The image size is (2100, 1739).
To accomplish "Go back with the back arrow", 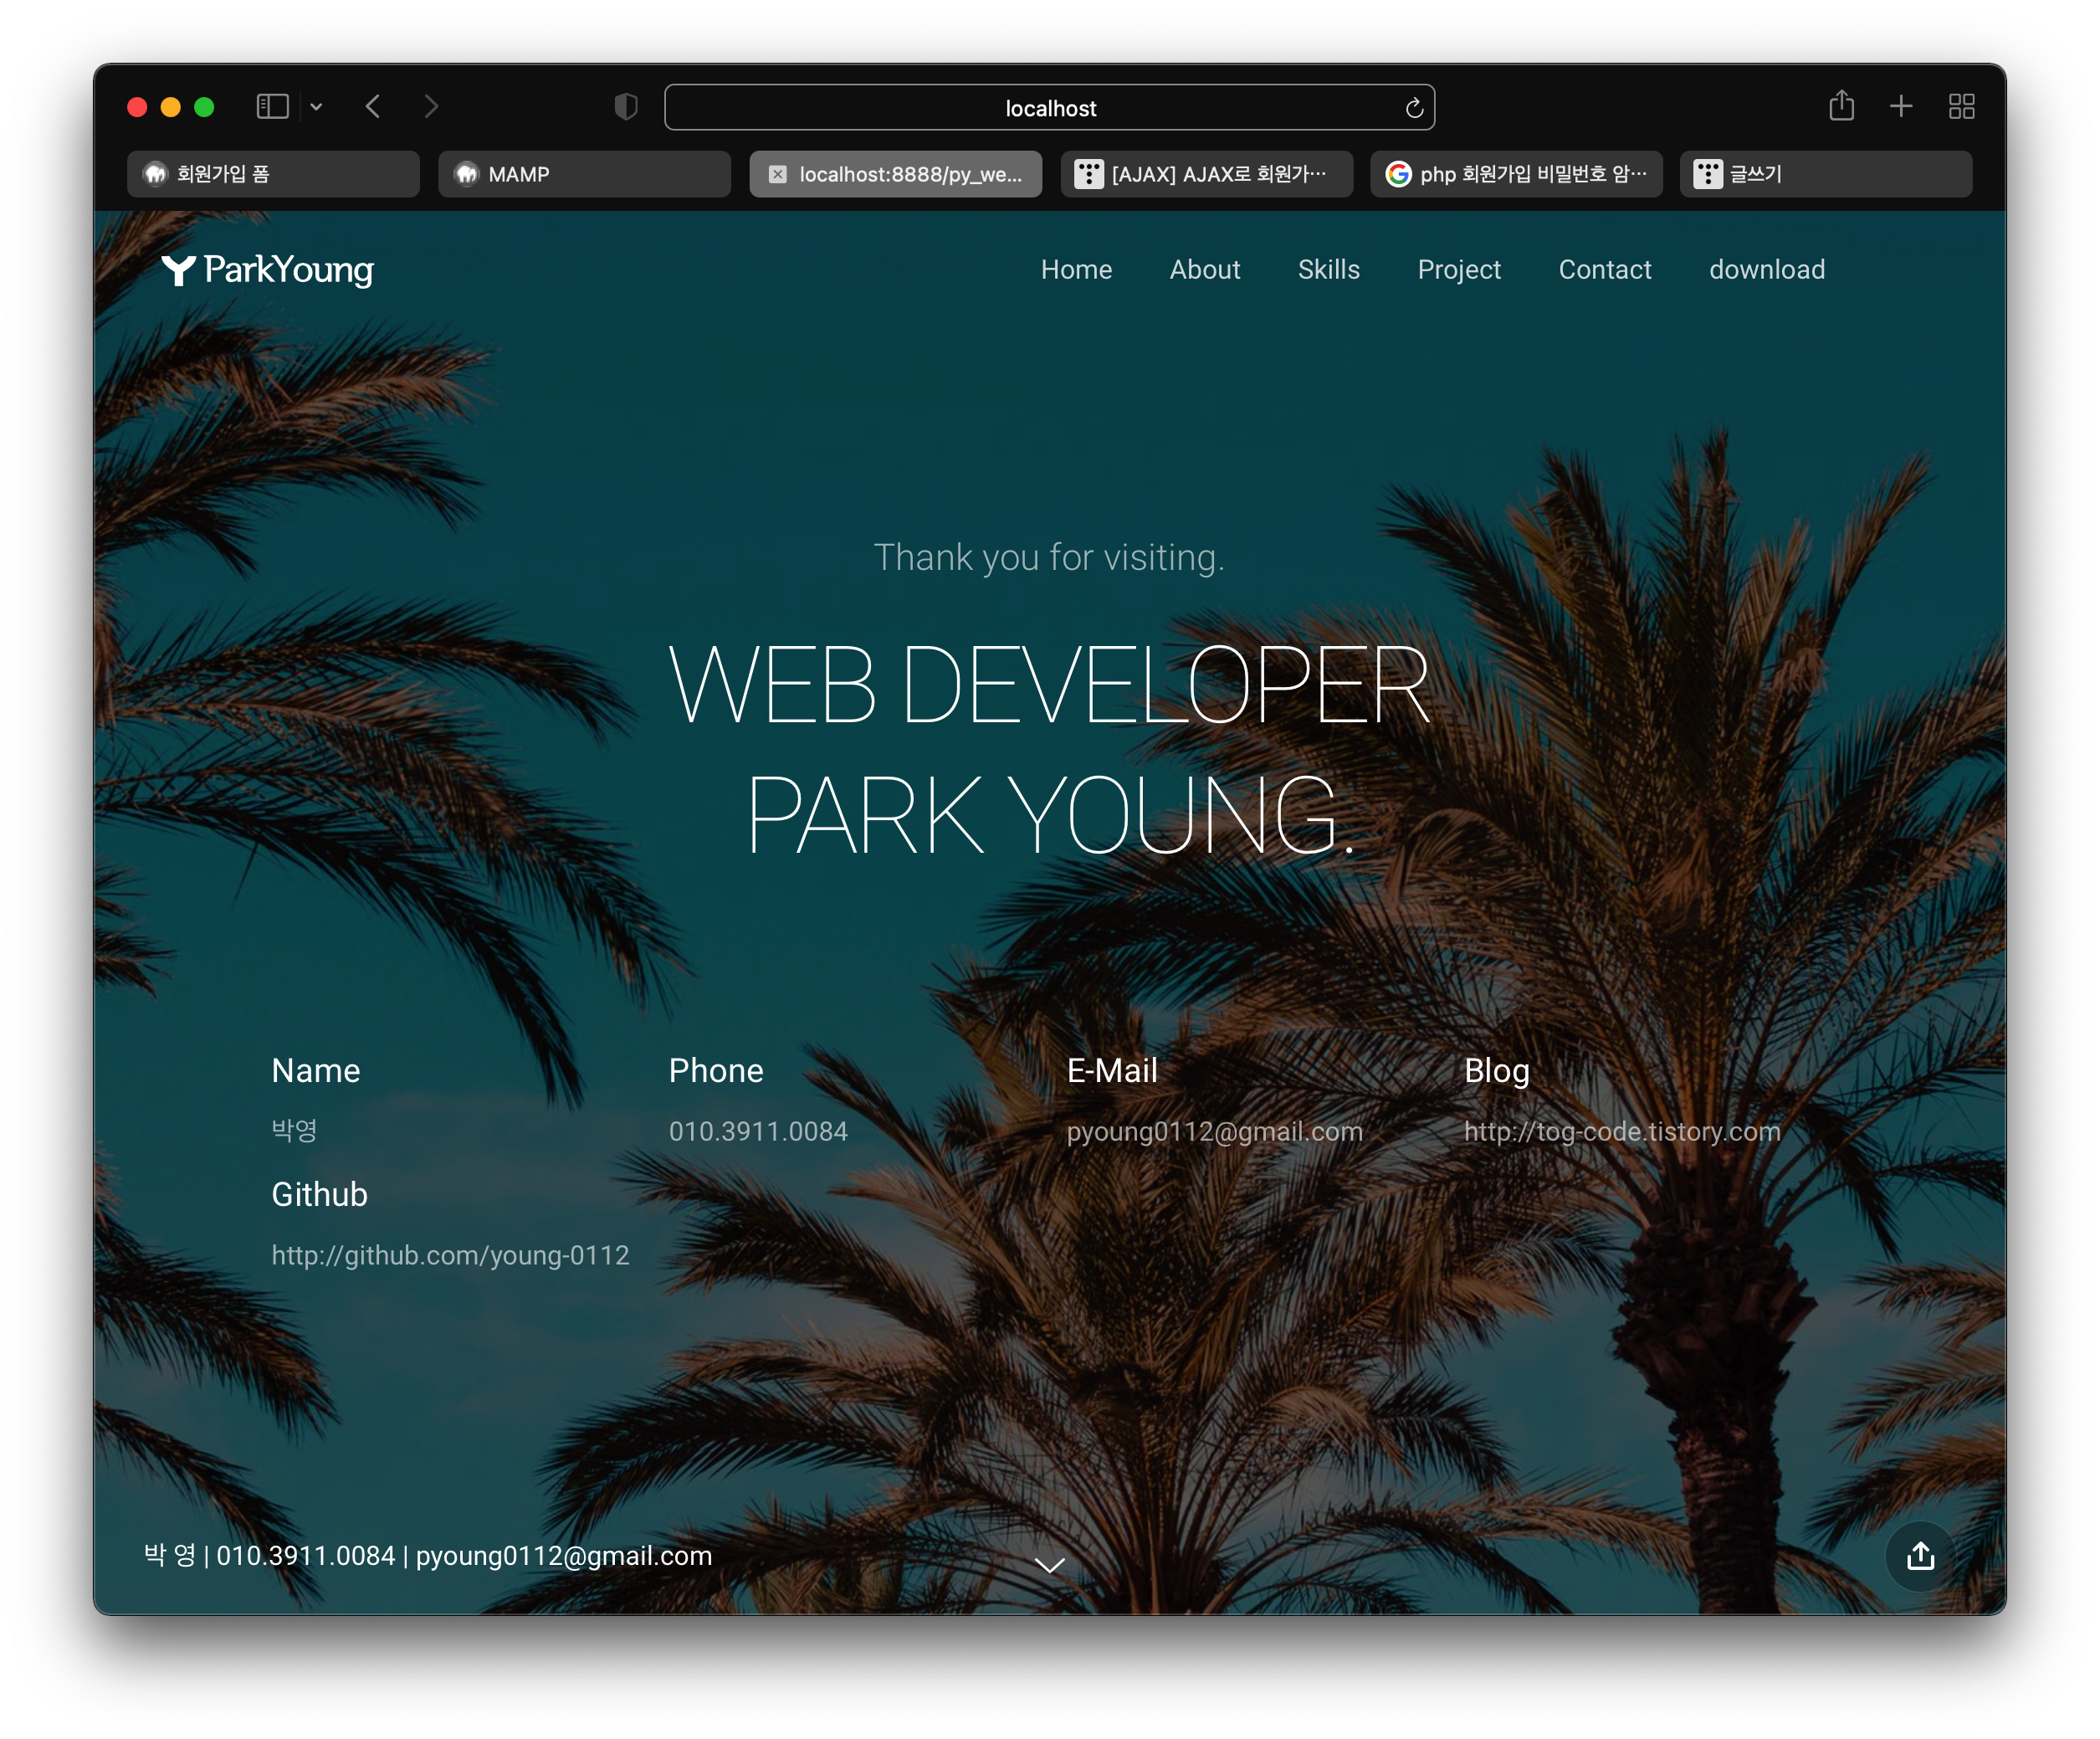I will tap(373, 107).
